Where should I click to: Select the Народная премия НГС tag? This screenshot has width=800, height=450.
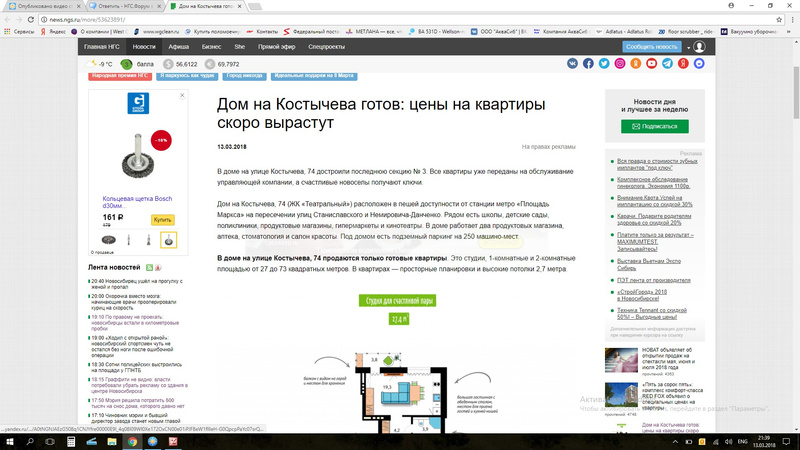[x=120, y=76]
